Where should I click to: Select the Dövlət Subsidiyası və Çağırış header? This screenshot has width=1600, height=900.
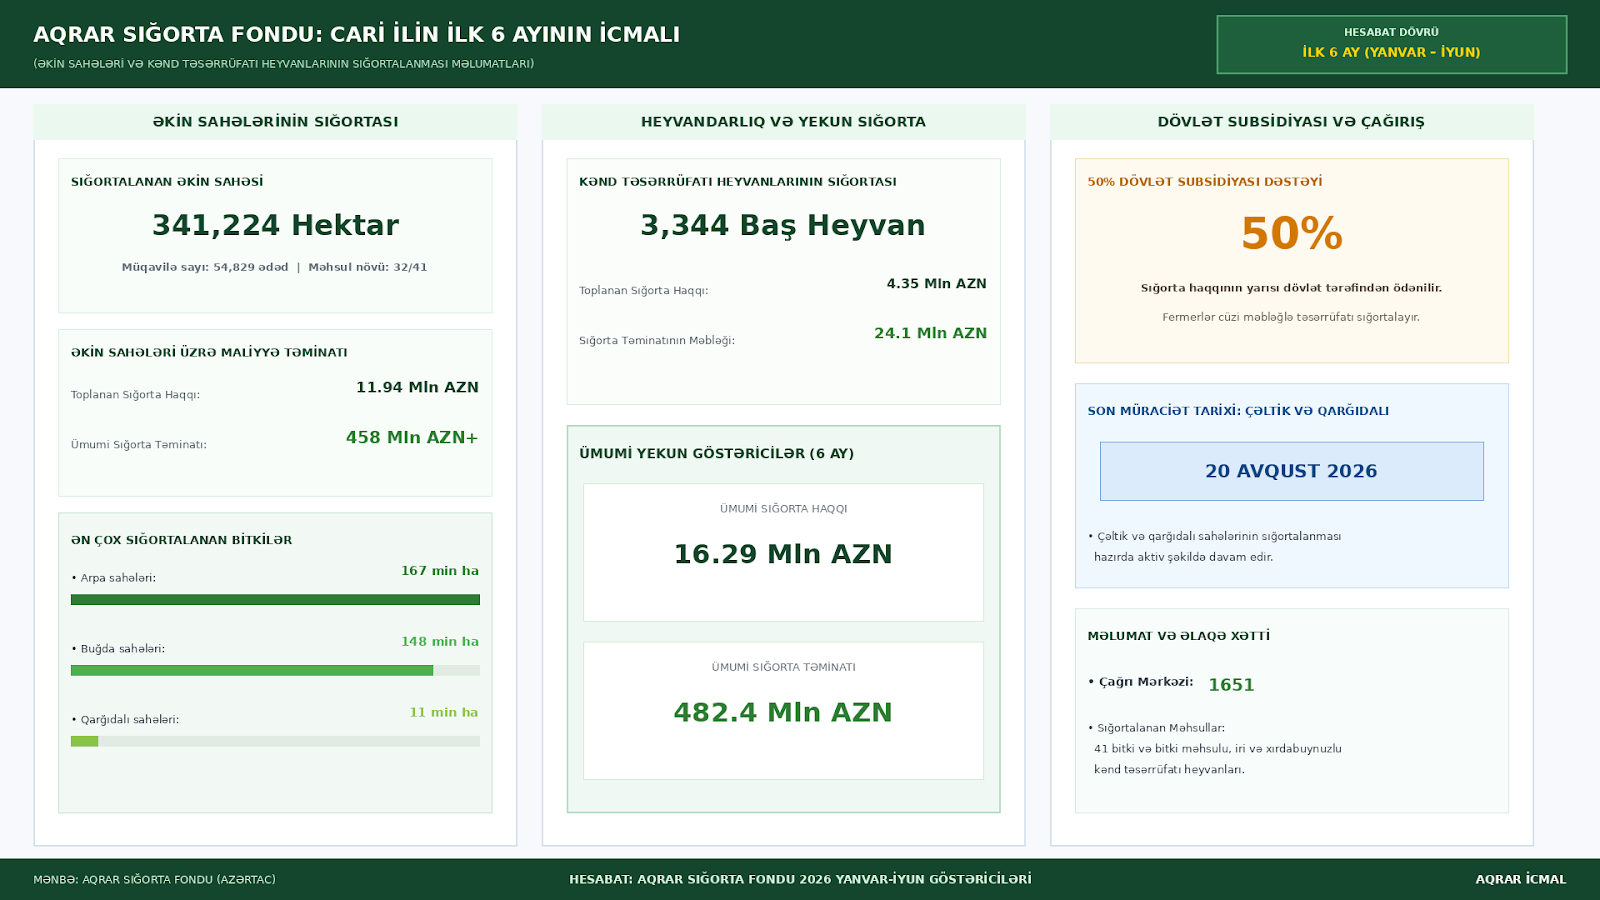tap(1291, 122)
